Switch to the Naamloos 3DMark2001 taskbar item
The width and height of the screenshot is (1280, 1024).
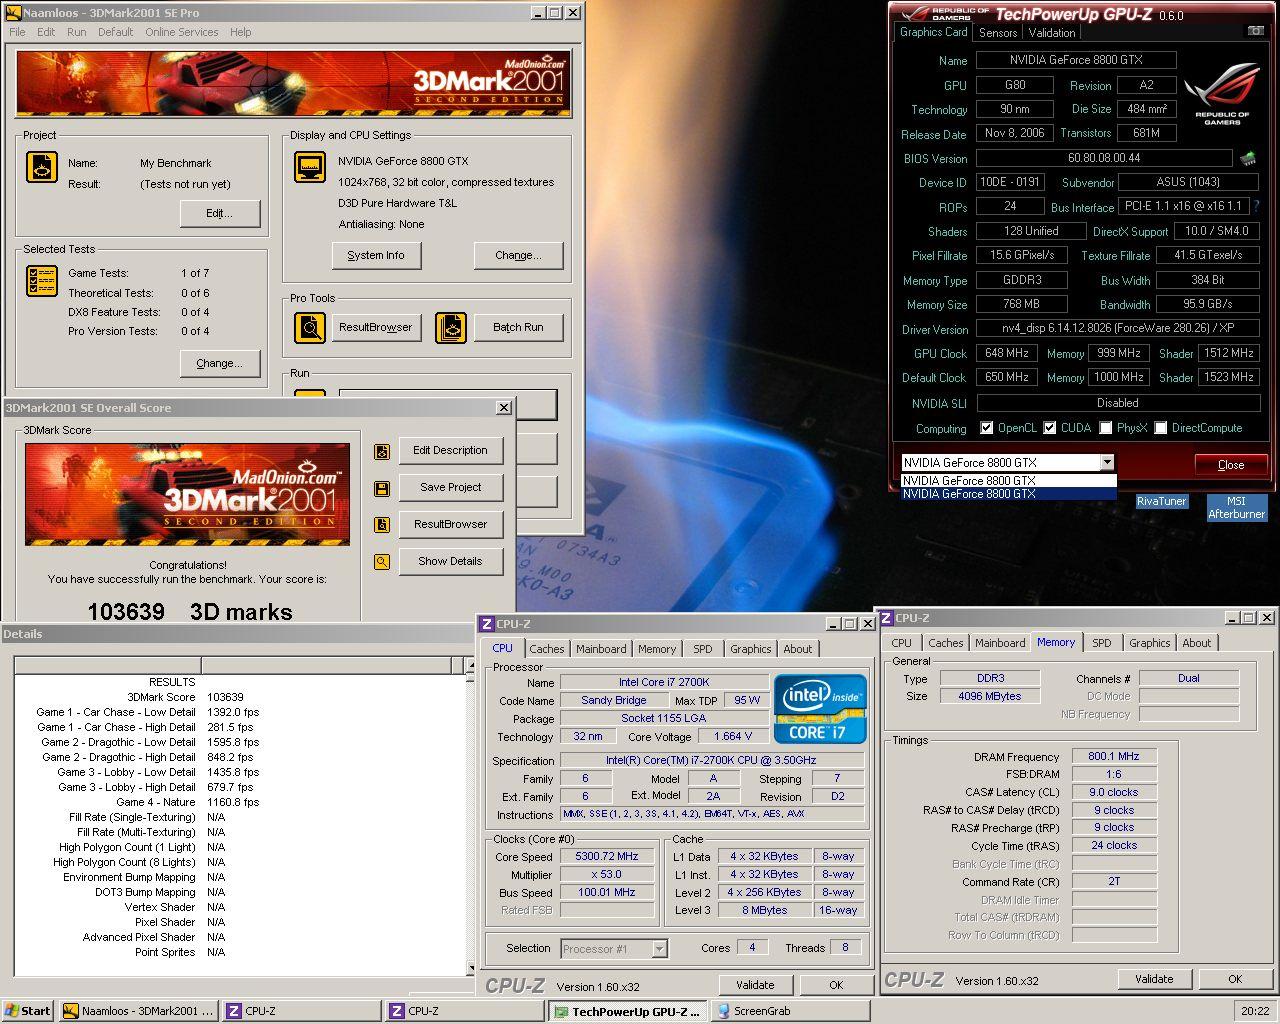[138, 1011]
